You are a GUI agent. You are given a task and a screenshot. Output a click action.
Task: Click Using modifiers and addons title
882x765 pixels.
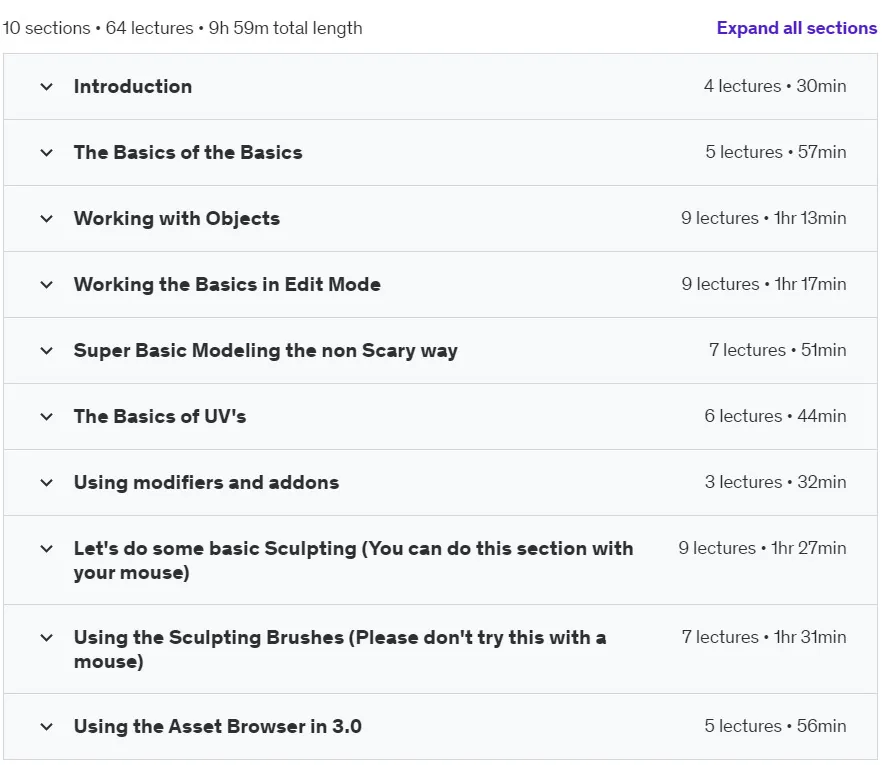[x=206, y=482]
